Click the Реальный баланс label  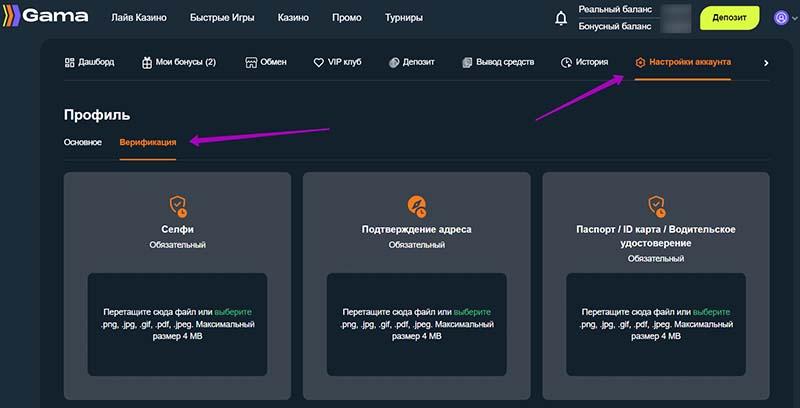[615, 10]
